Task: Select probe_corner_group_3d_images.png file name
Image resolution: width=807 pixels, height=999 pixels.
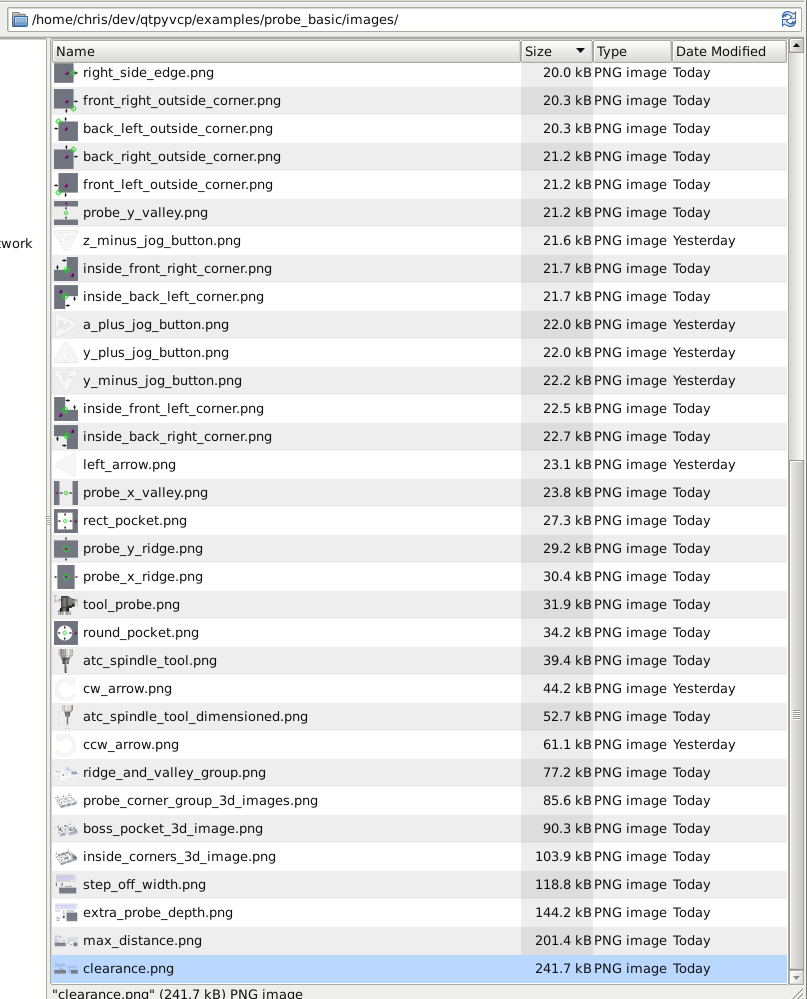Action: (x=200, y=801)
